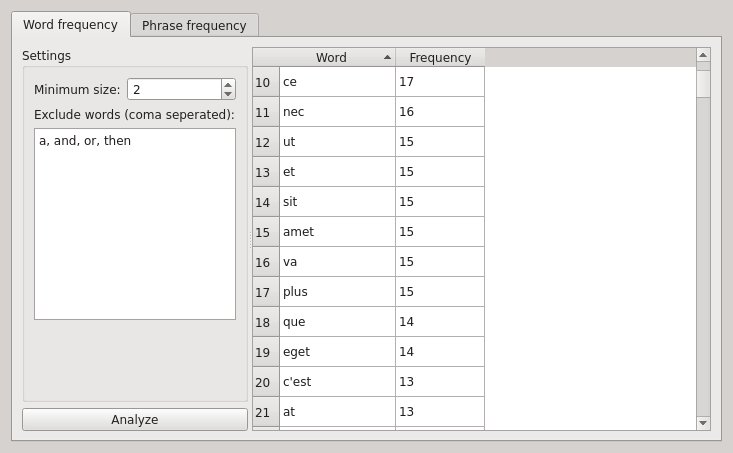733x453 pixels.
Task: Click the scrollbar up arrow
Action: coord(703,55)
